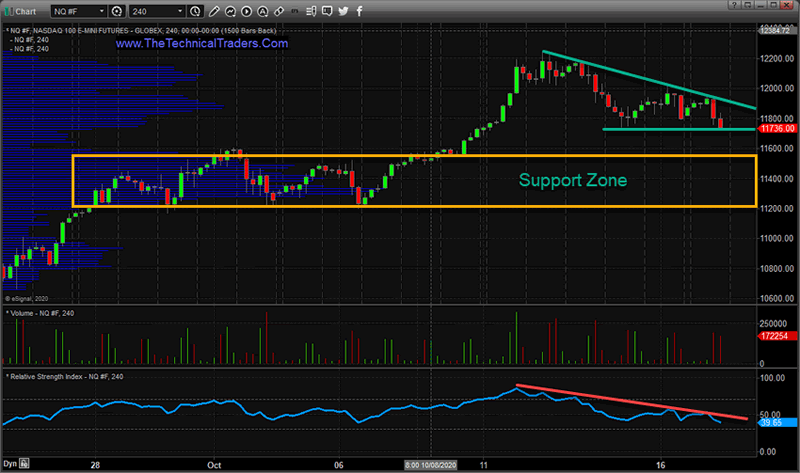The height and width of the screenshot is (473, 800).
Task: Open the 240 interval dropdown
Action: point(180,11)
